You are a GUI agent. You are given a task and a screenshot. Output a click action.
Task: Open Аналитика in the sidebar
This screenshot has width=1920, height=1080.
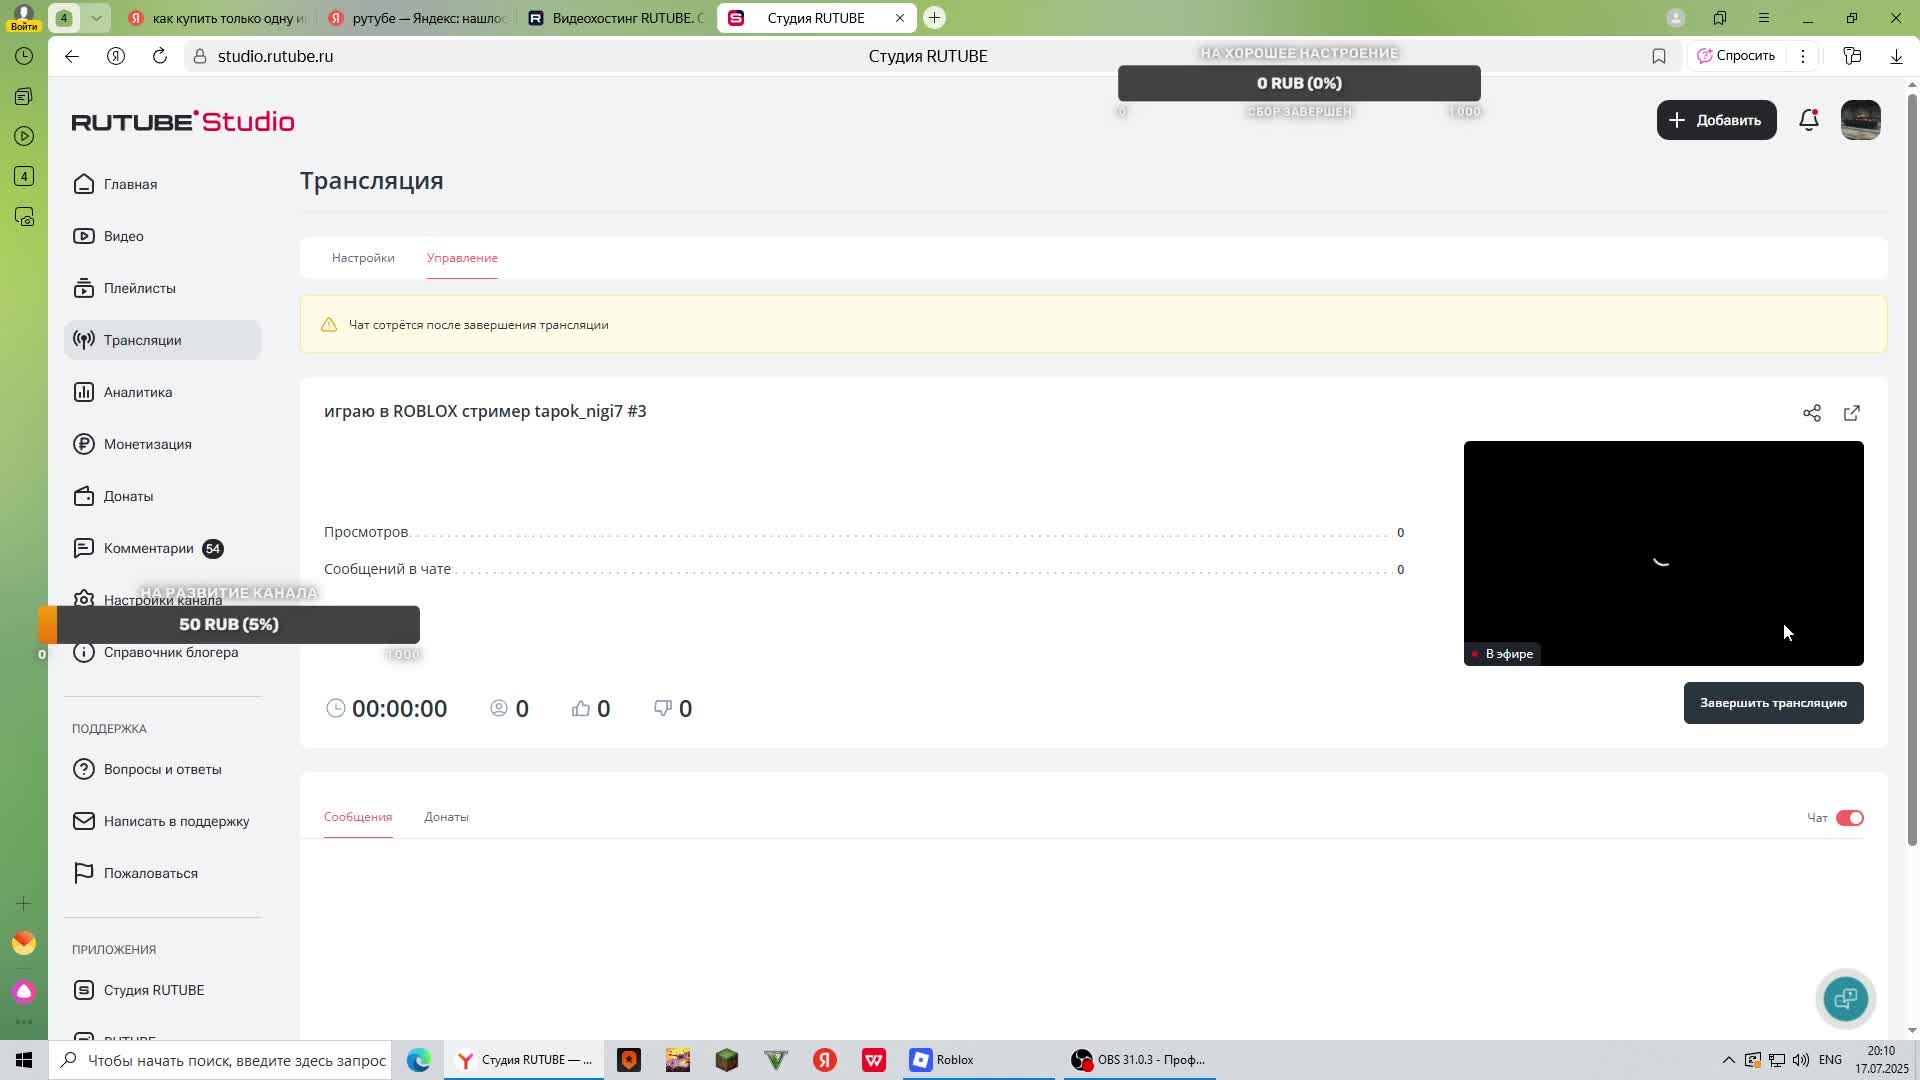[138, 392]
